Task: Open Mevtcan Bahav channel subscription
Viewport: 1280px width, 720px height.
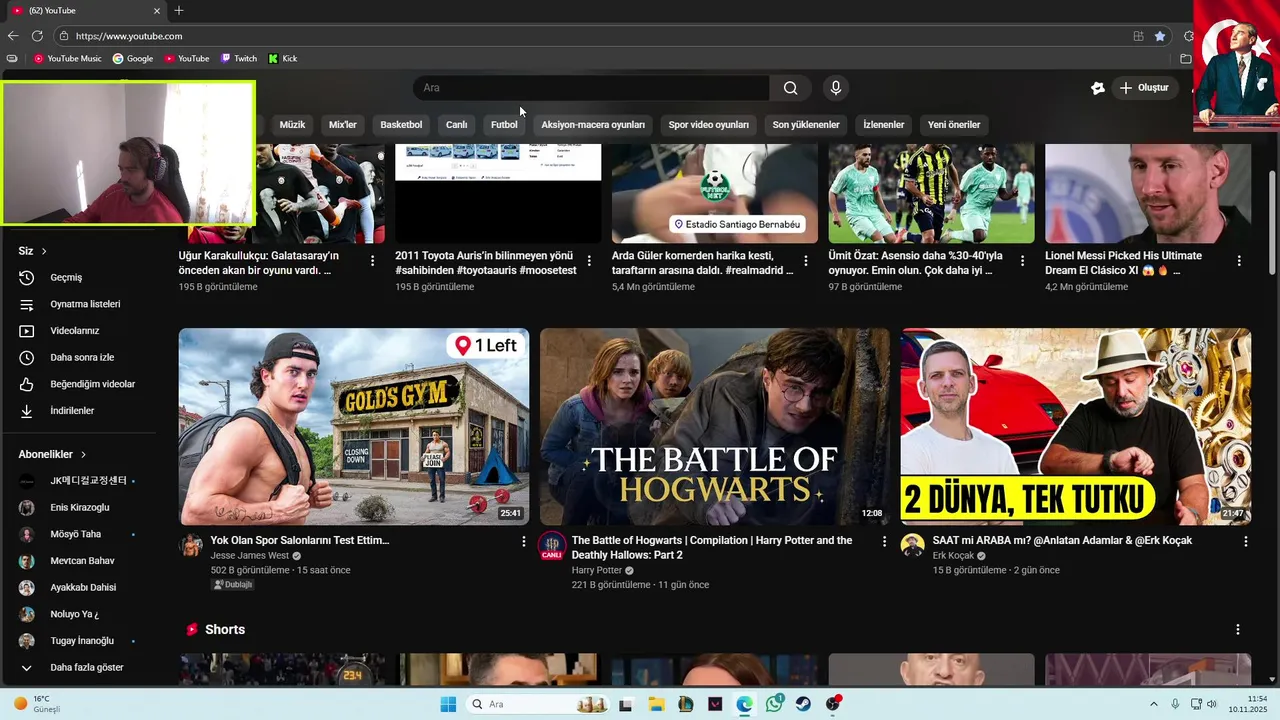Action: pyautogui.click(x=80, y=561)
